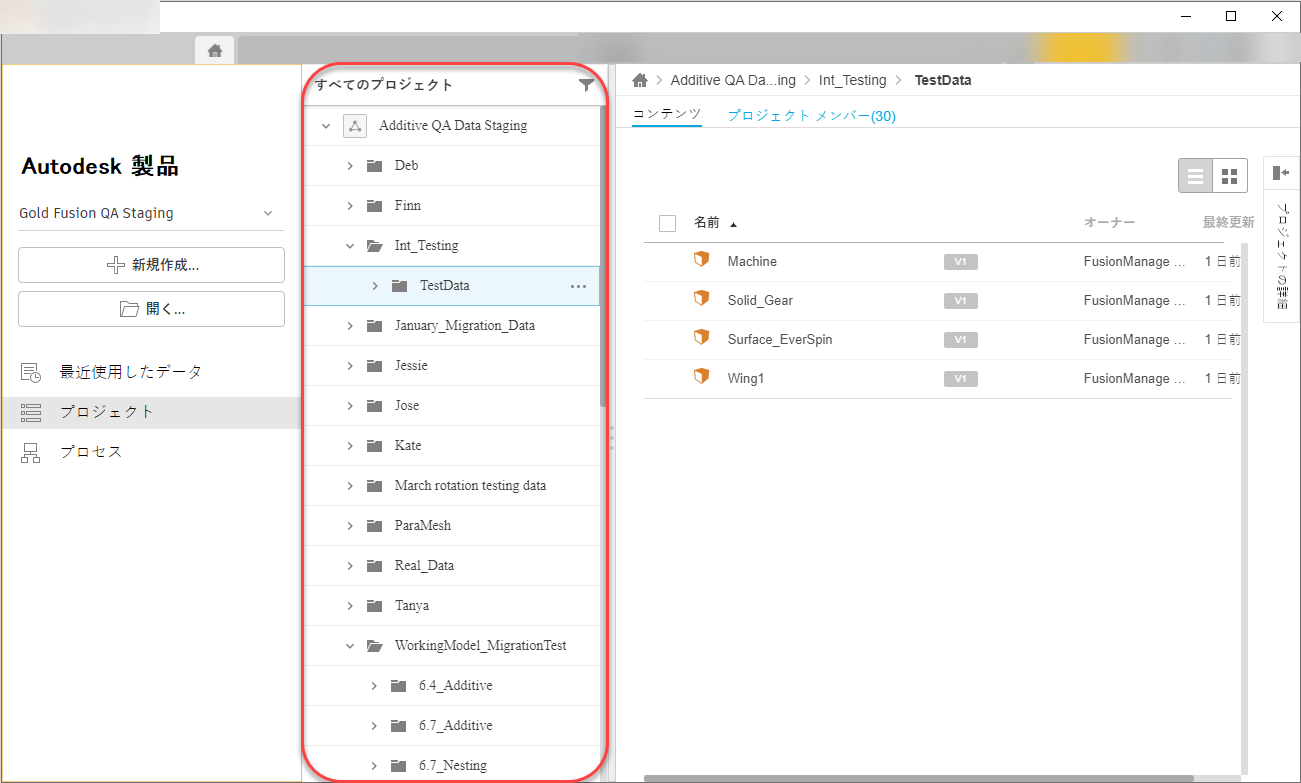The image size is (1301, 783).
Task: Click the ParaMesh folder icon
Action: 375,526
